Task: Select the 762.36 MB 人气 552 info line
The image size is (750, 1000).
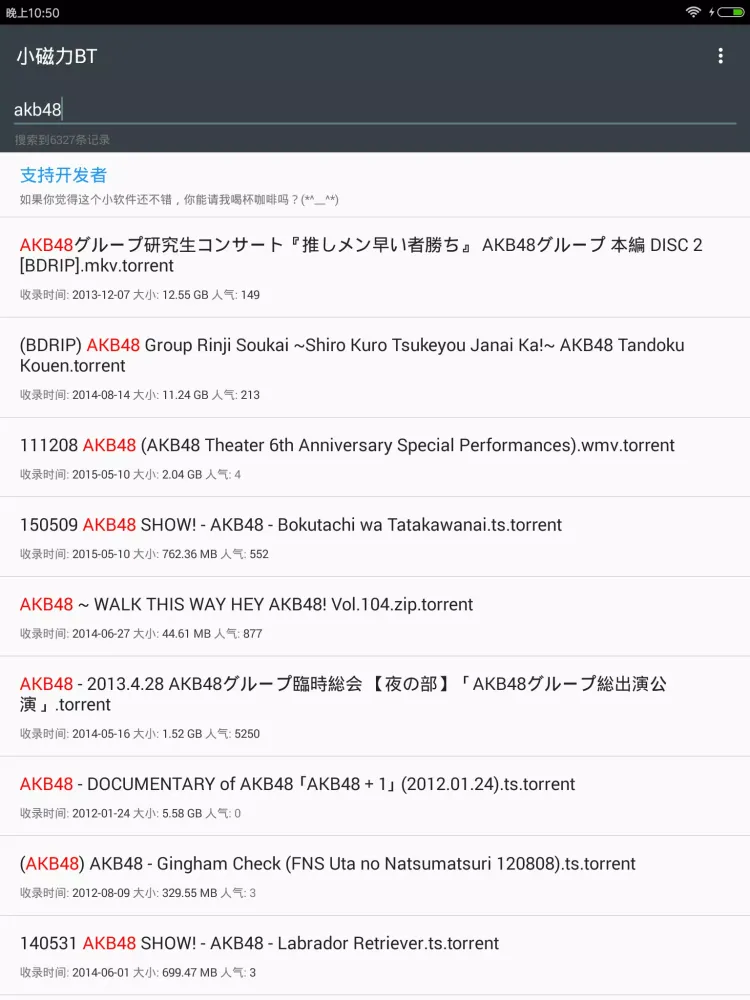Action: pyautogui.click(x=144, y=554)
